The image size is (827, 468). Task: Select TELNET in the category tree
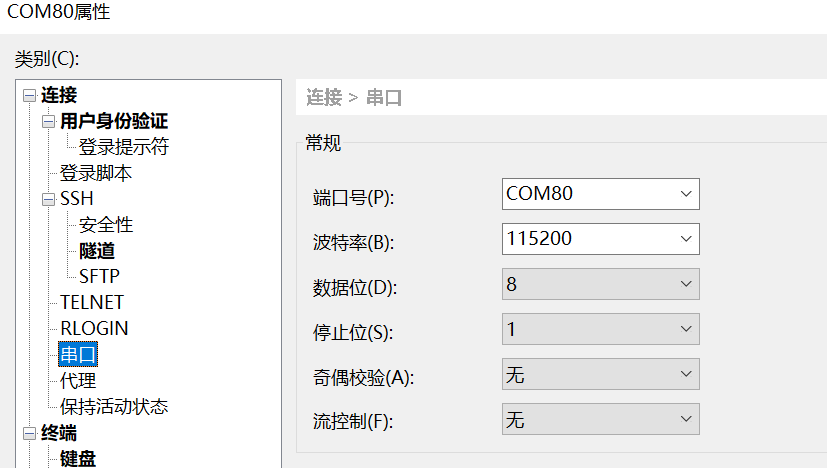(92, 302)
